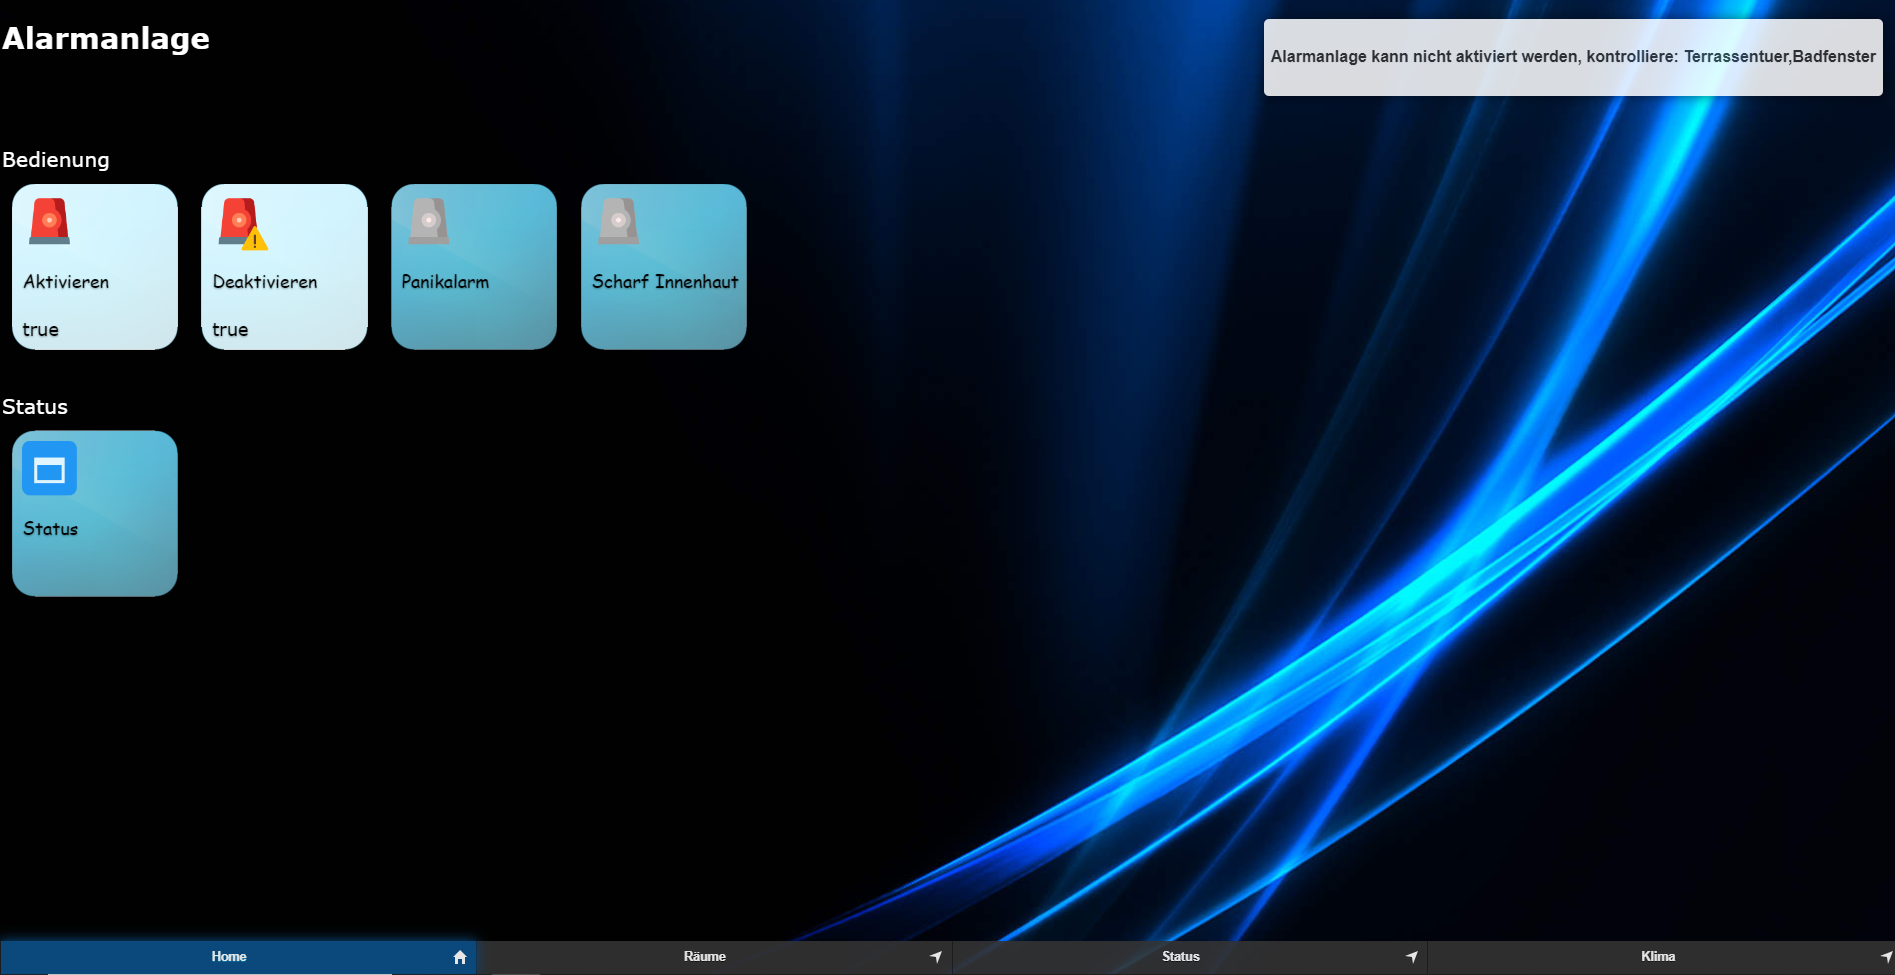Switch to the Status tab in bottom bar
The image size is (1895, 975).
[x=1190, y=957]
